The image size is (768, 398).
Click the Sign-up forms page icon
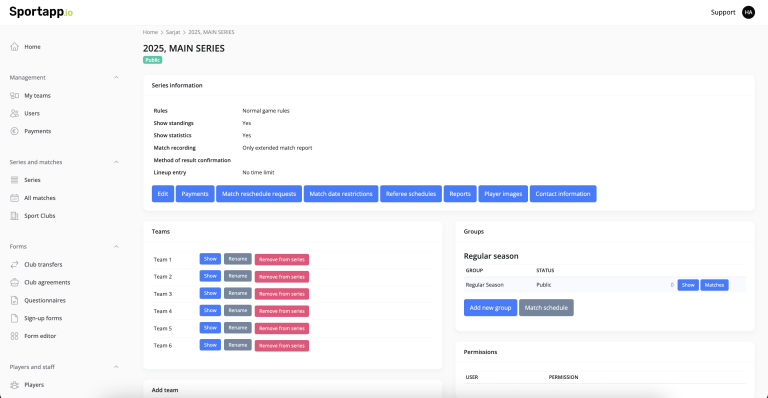[14, 318]
